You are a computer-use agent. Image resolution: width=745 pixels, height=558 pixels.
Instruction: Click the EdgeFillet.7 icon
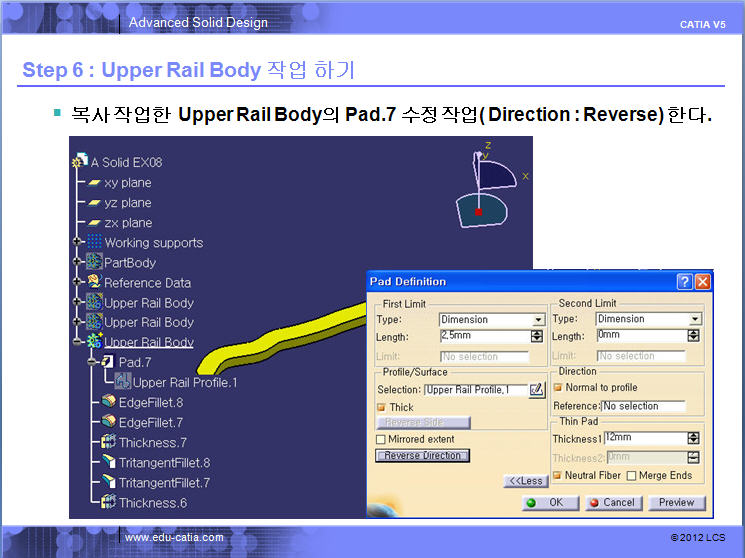[x=108, y=422]
